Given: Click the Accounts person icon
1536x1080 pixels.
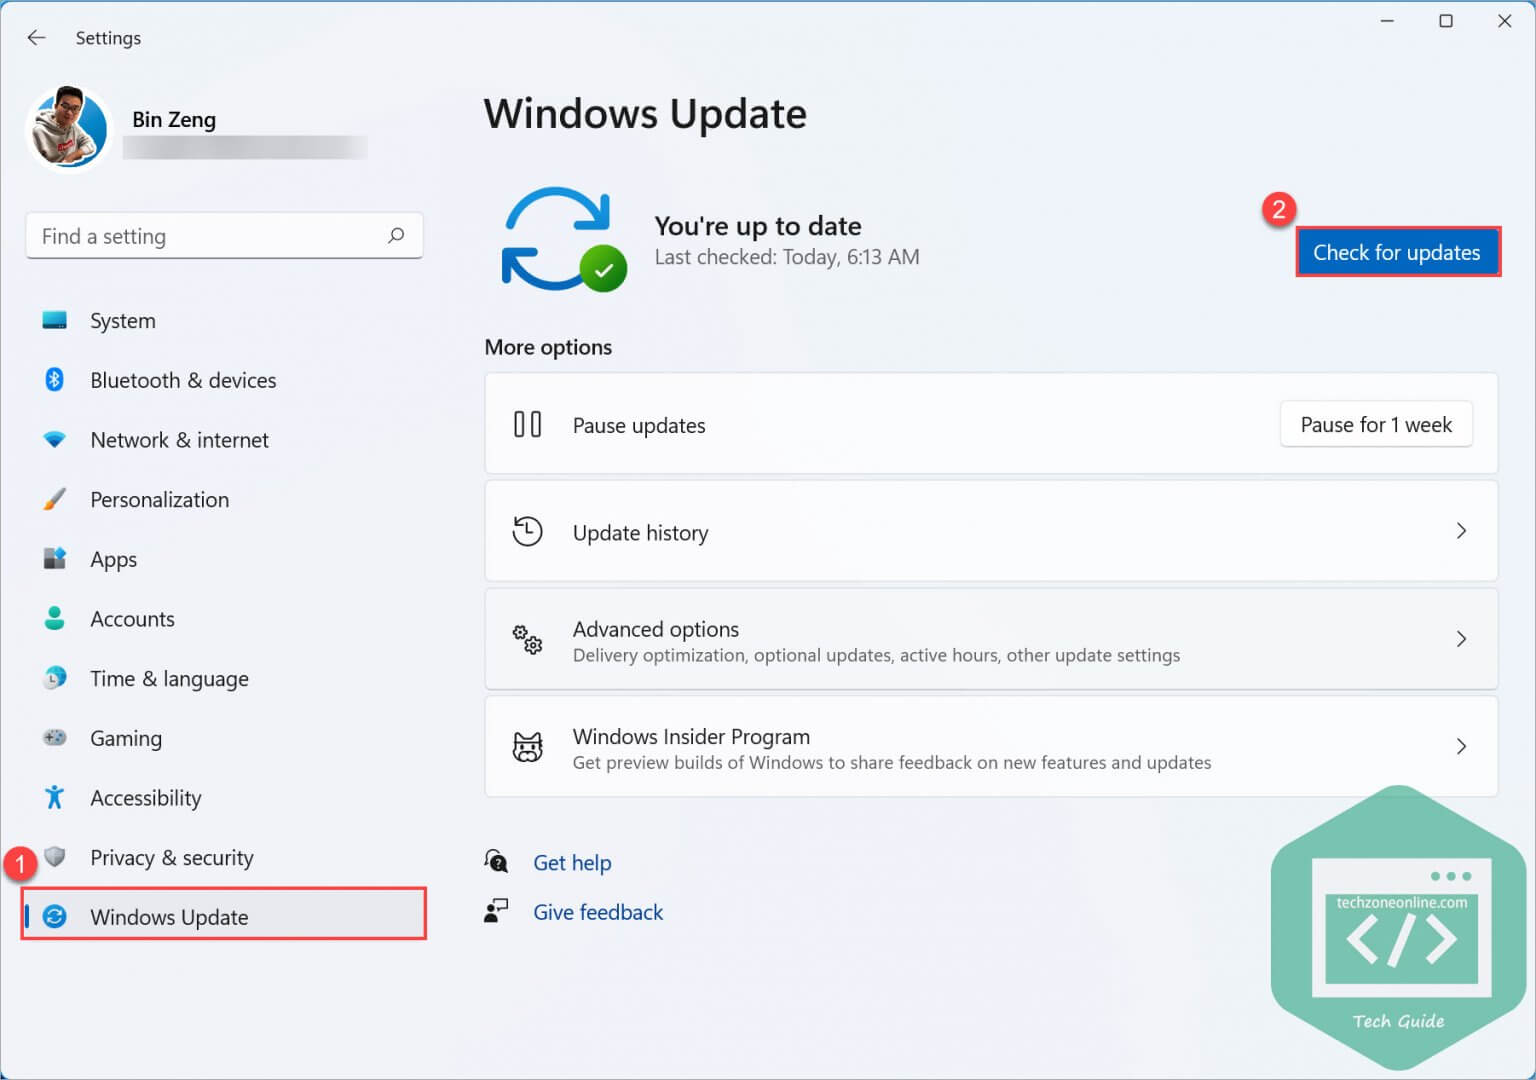Looking at the screenshot, I should (55, 618).
